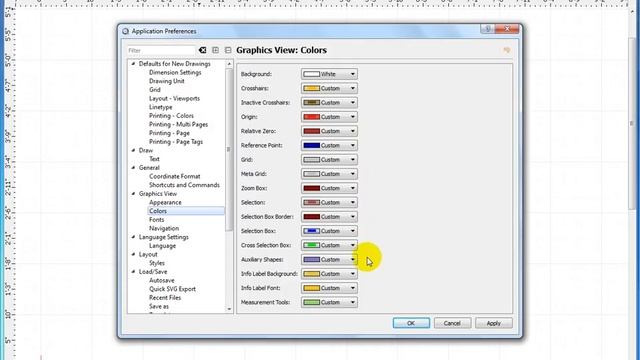Collapse the General tree node
Viewport: 640px width, 360px height.
(x=133, y=167)
